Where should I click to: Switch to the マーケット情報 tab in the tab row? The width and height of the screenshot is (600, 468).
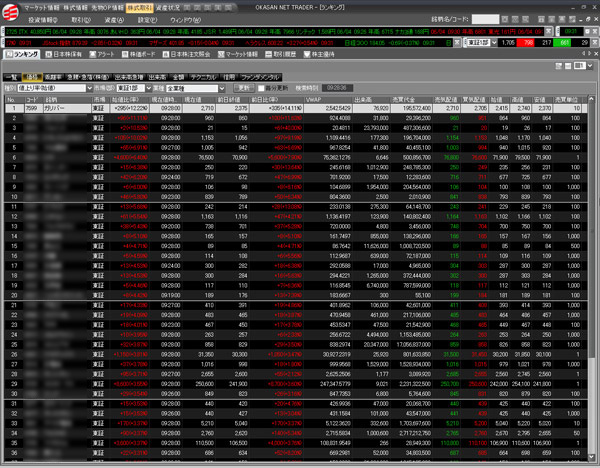click(238, 54)
